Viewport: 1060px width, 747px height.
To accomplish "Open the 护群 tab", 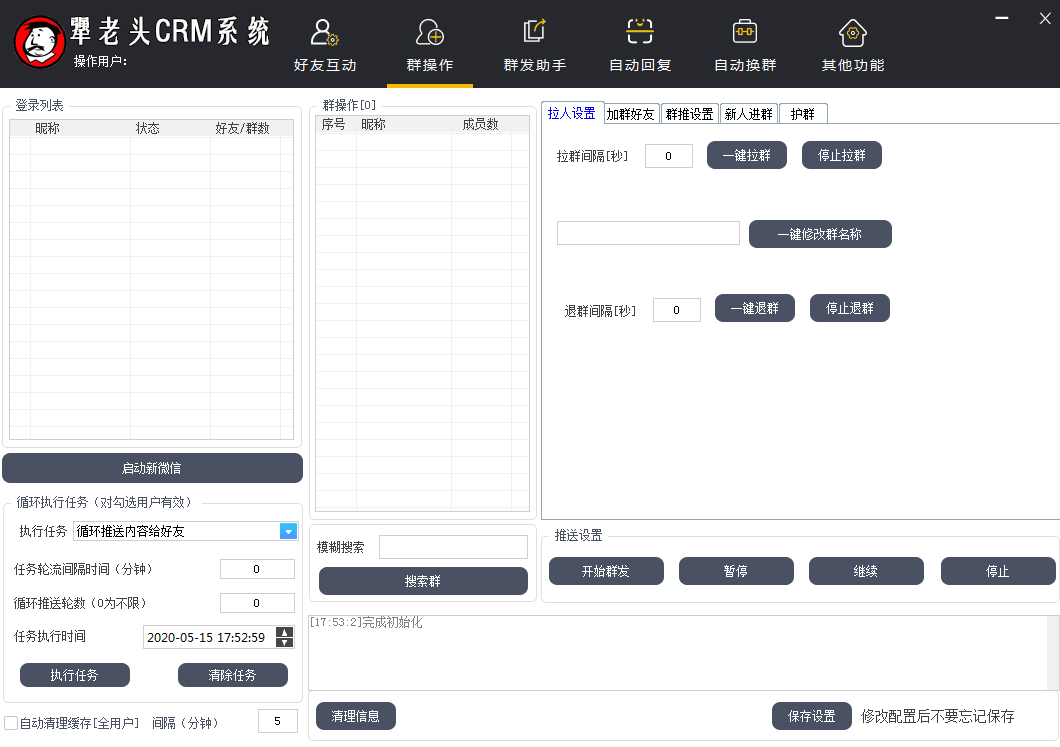I will pos(802,114).
